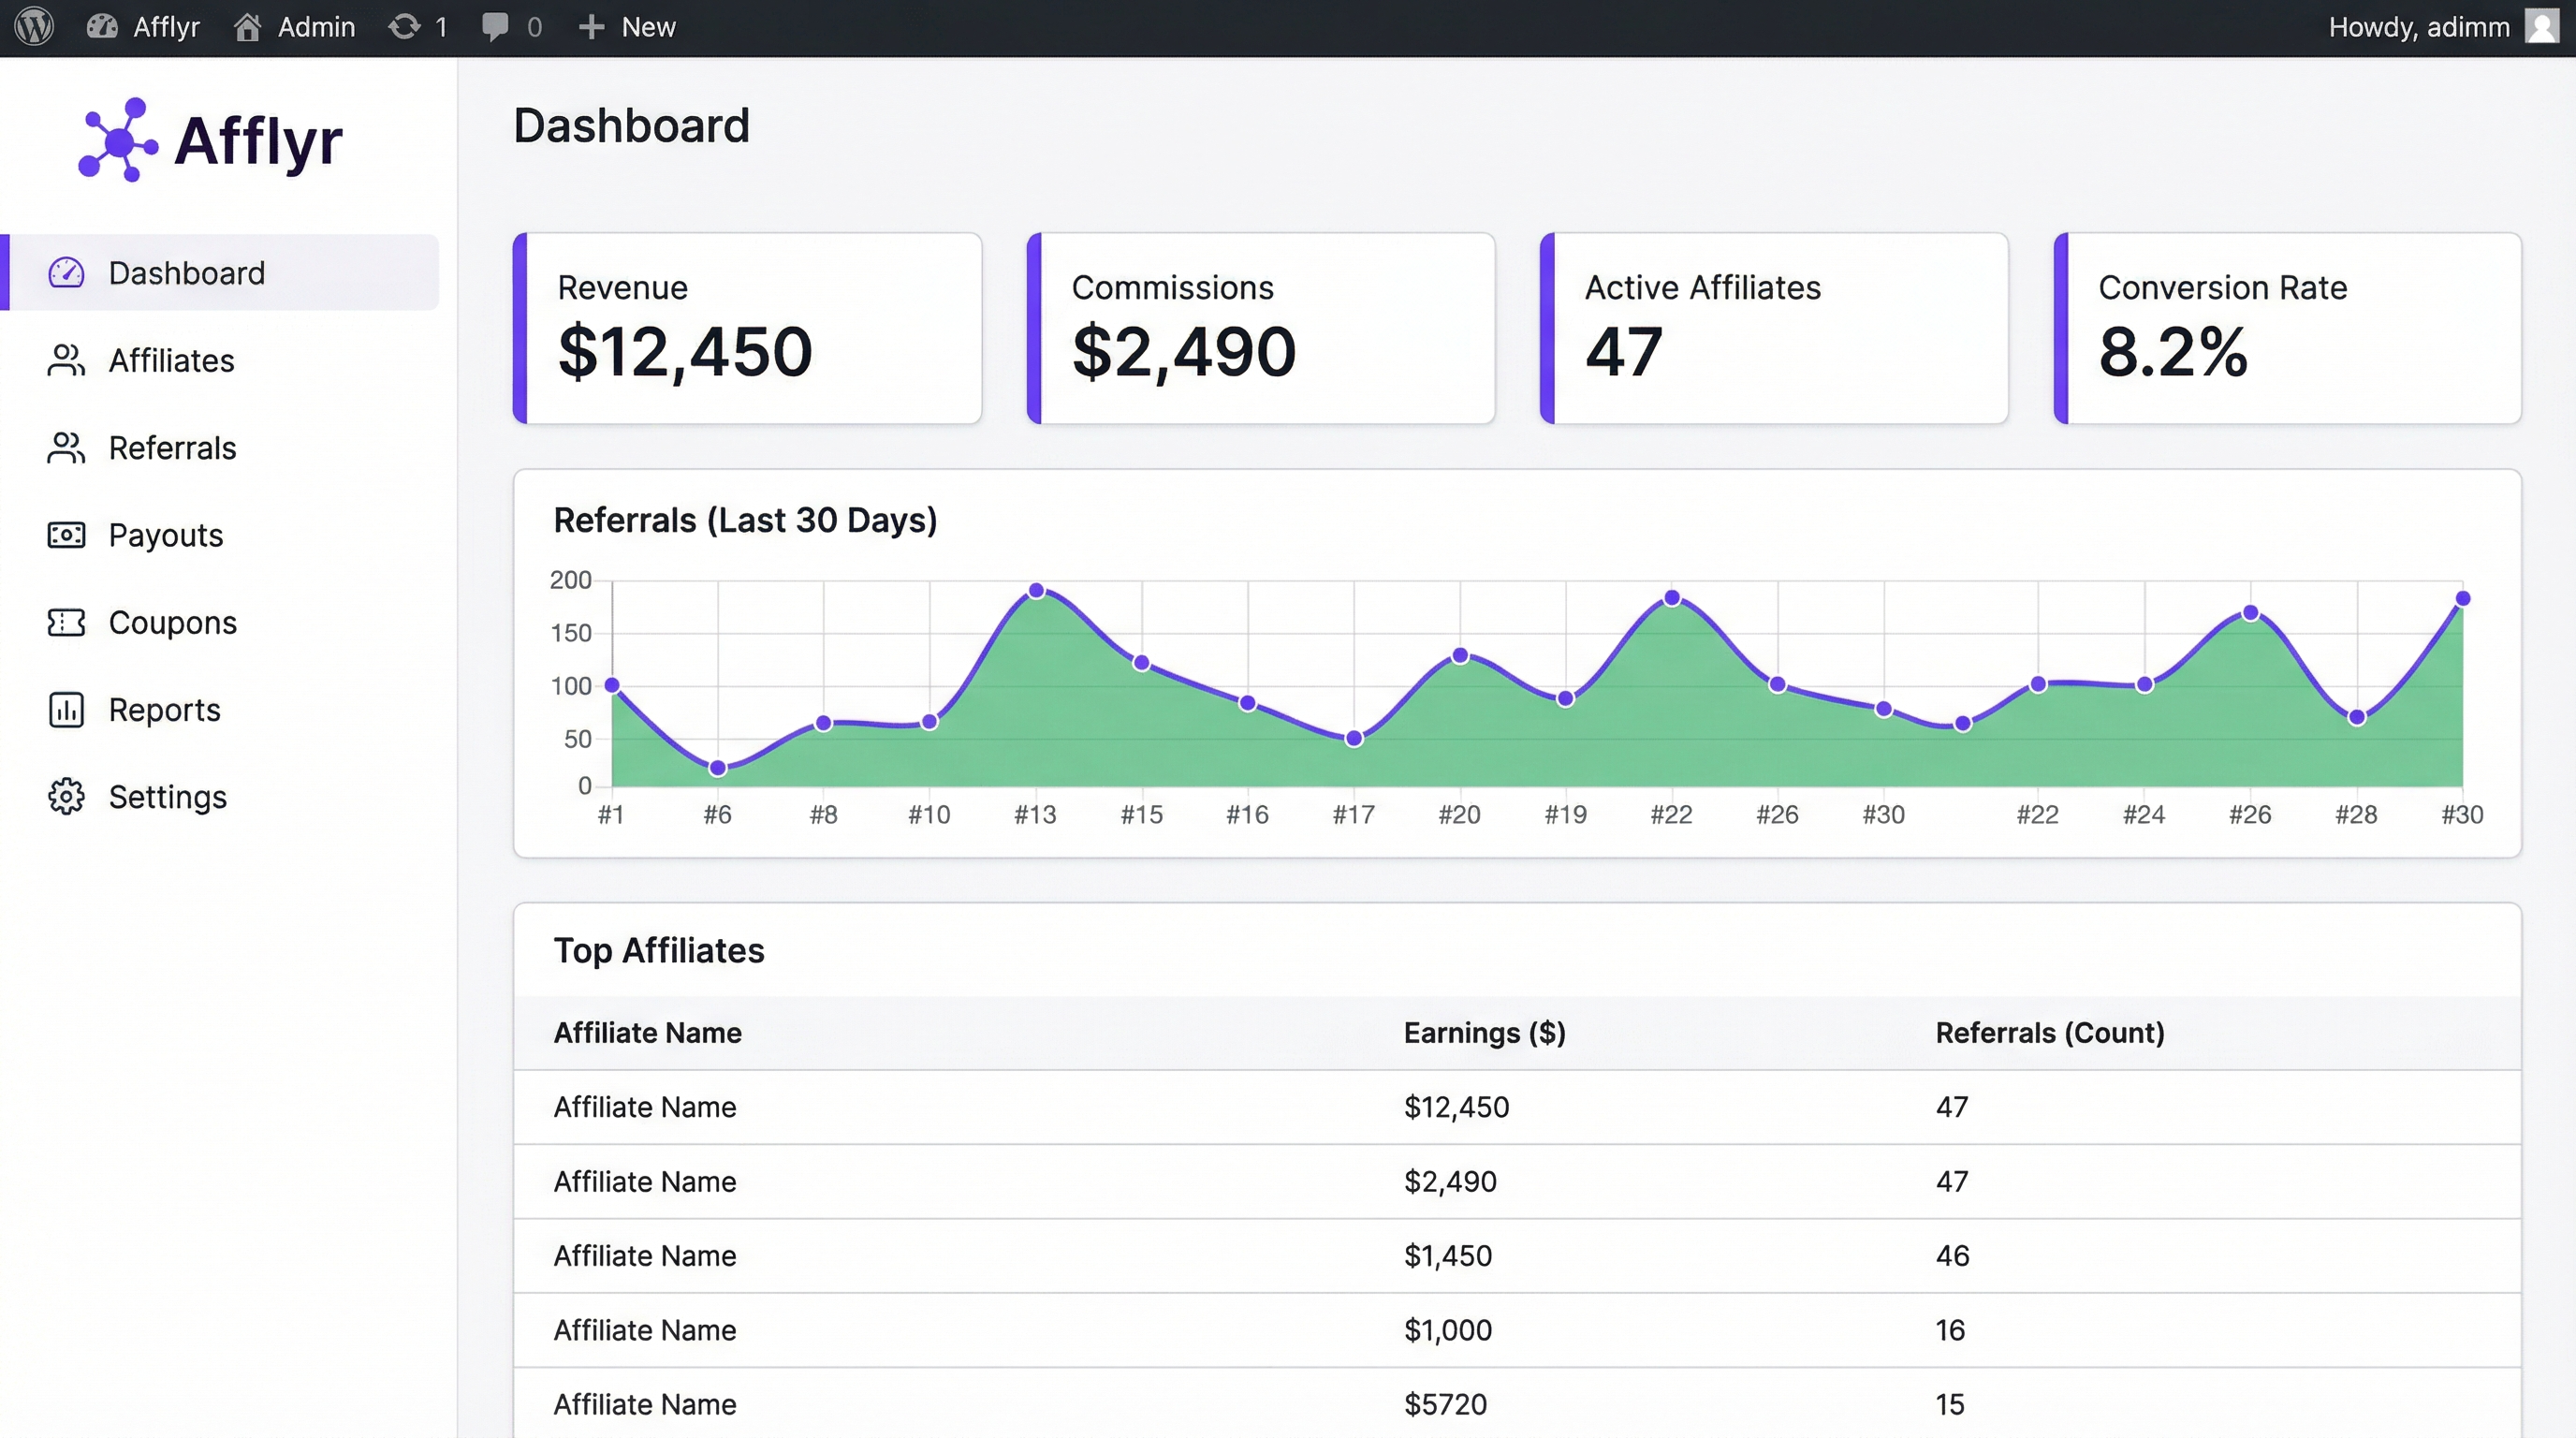
Task: Click the $1,000 earnings cell
Action: [x=1448, y=1330]
